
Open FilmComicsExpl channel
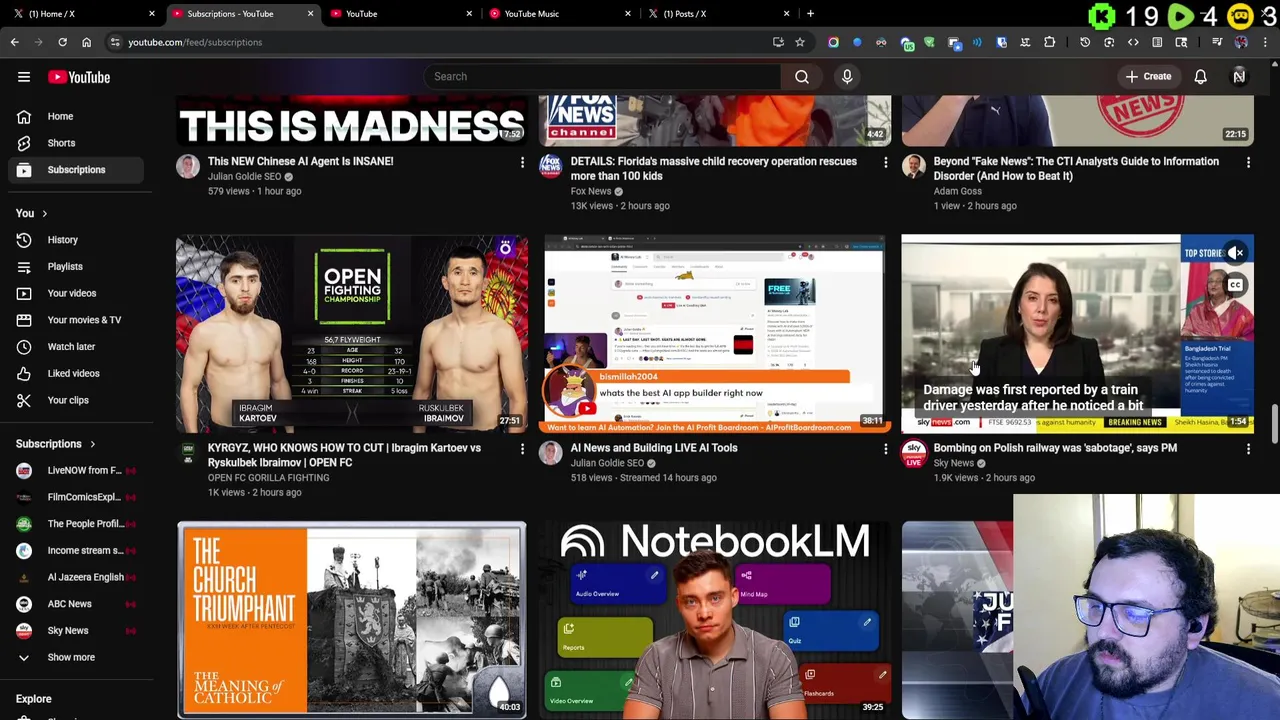(76, 497)
